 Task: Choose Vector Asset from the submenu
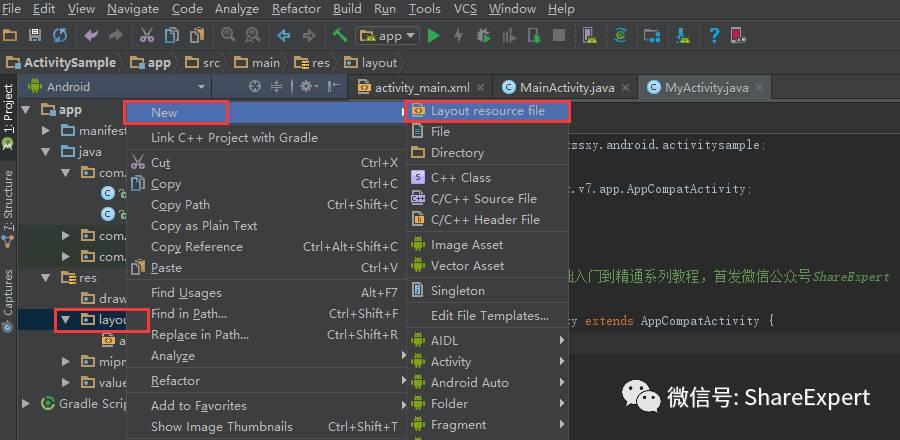(487, 266)
